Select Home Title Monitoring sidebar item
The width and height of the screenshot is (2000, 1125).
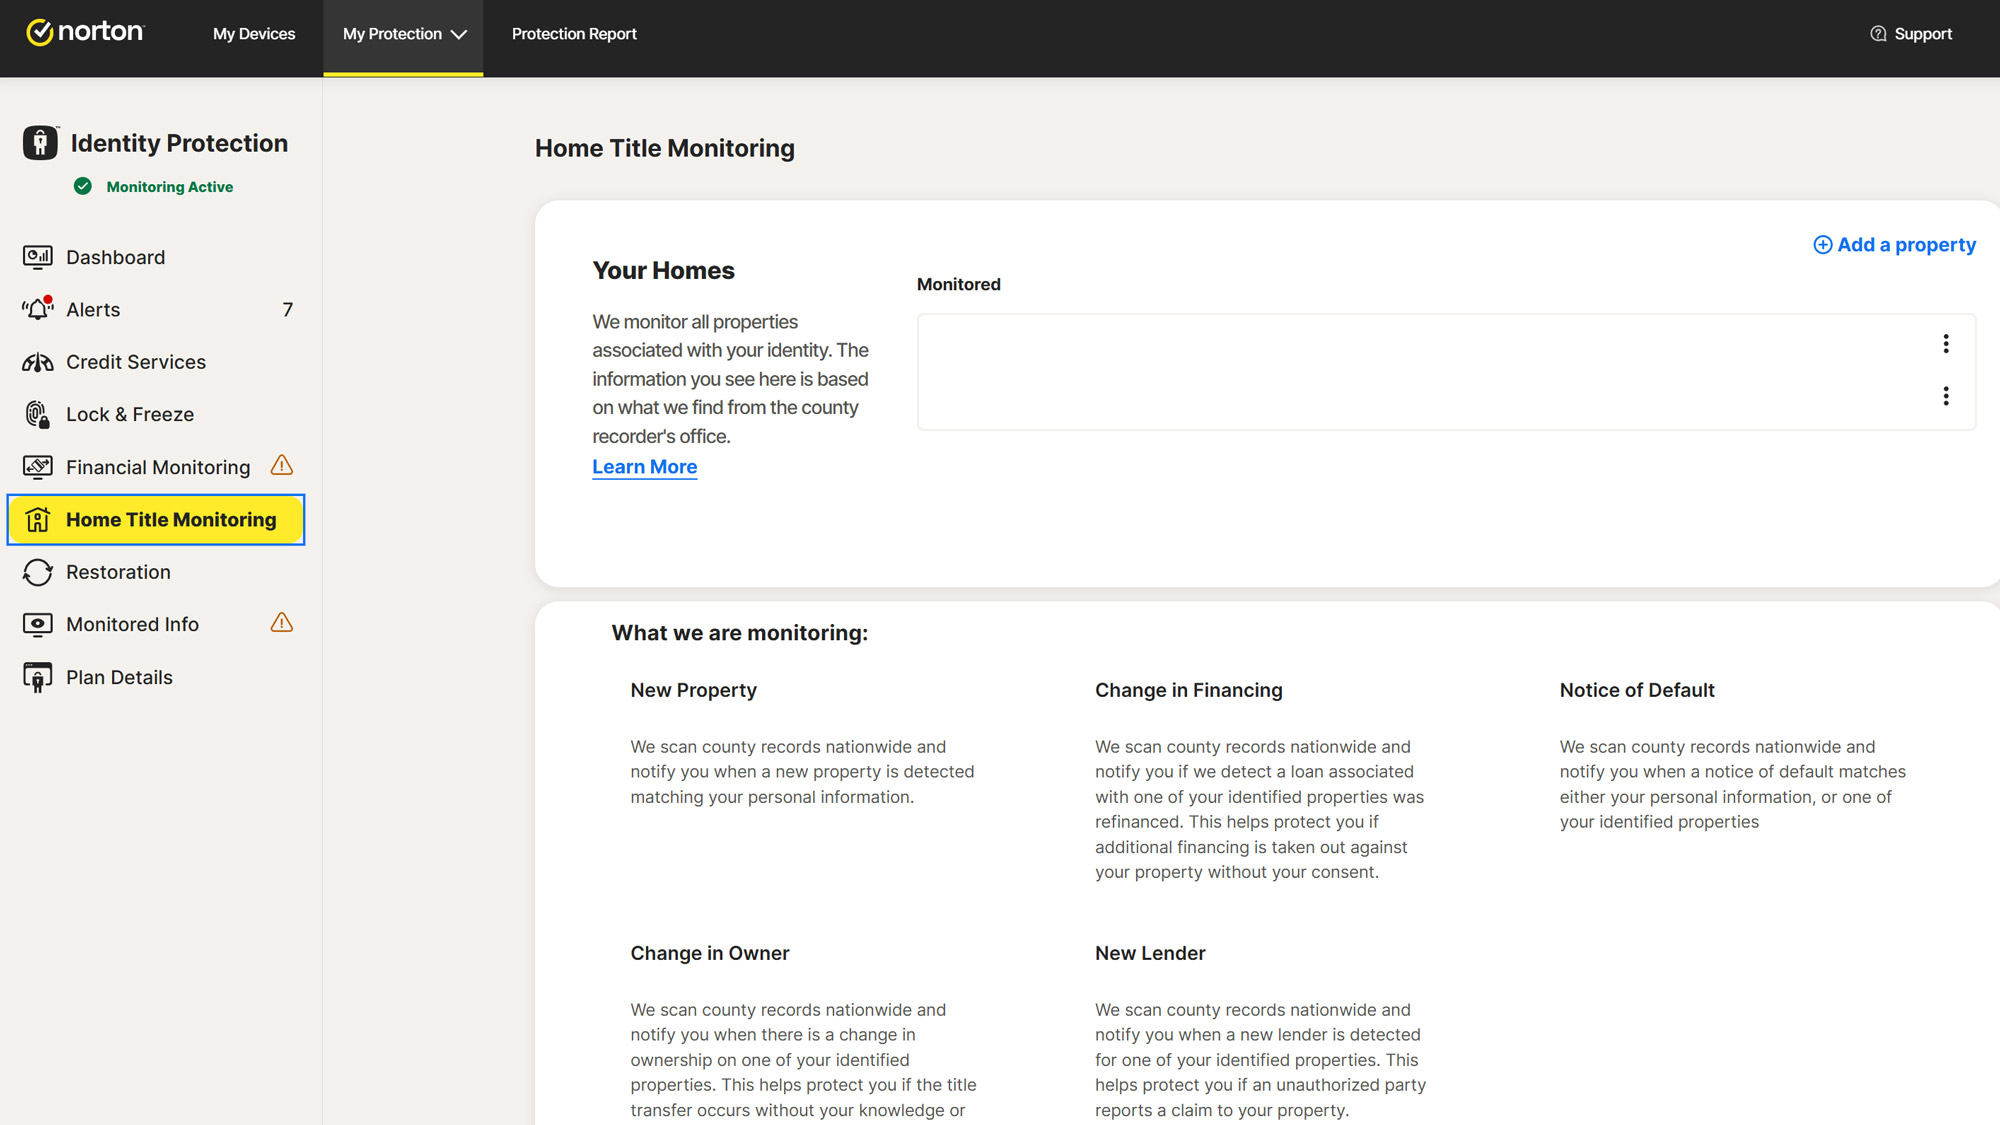click(156, 520)
